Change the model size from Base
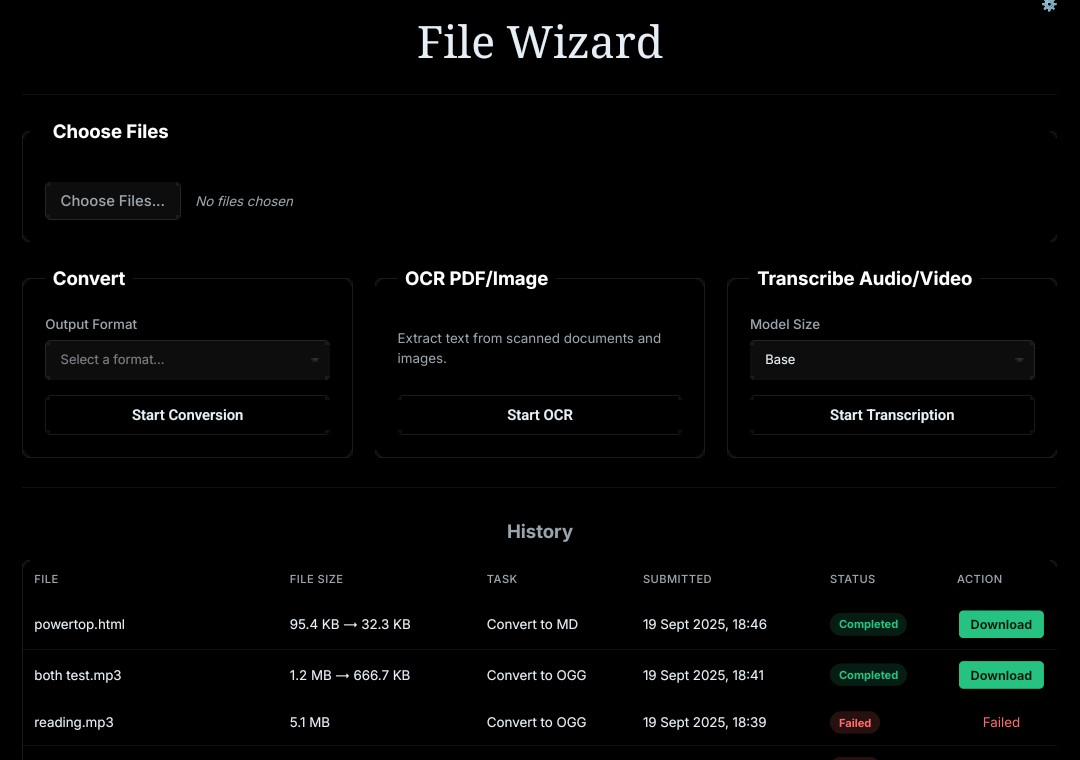Viewport: 1080px width, 760px height. (x=892, y=360)
